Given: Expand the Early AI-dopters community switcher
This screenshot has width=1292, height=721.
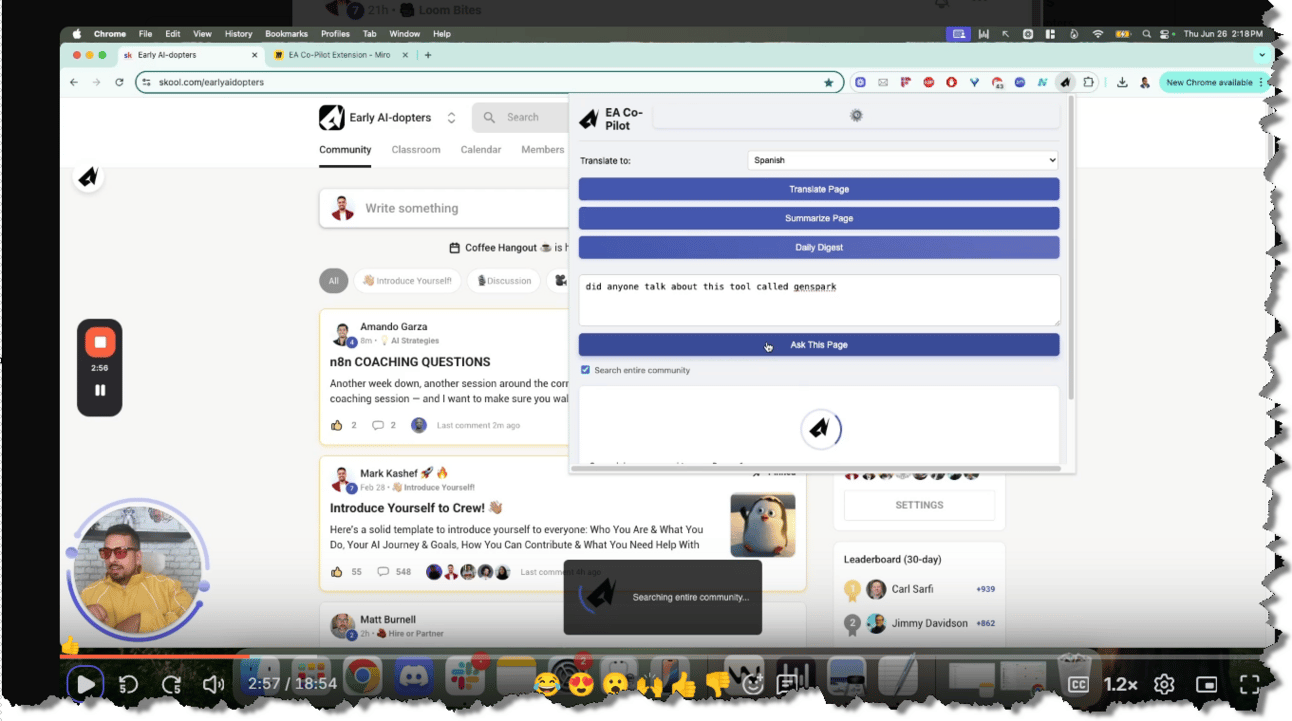Looking at the screenshot, I should pyautogui.click(x=451, y=118).
